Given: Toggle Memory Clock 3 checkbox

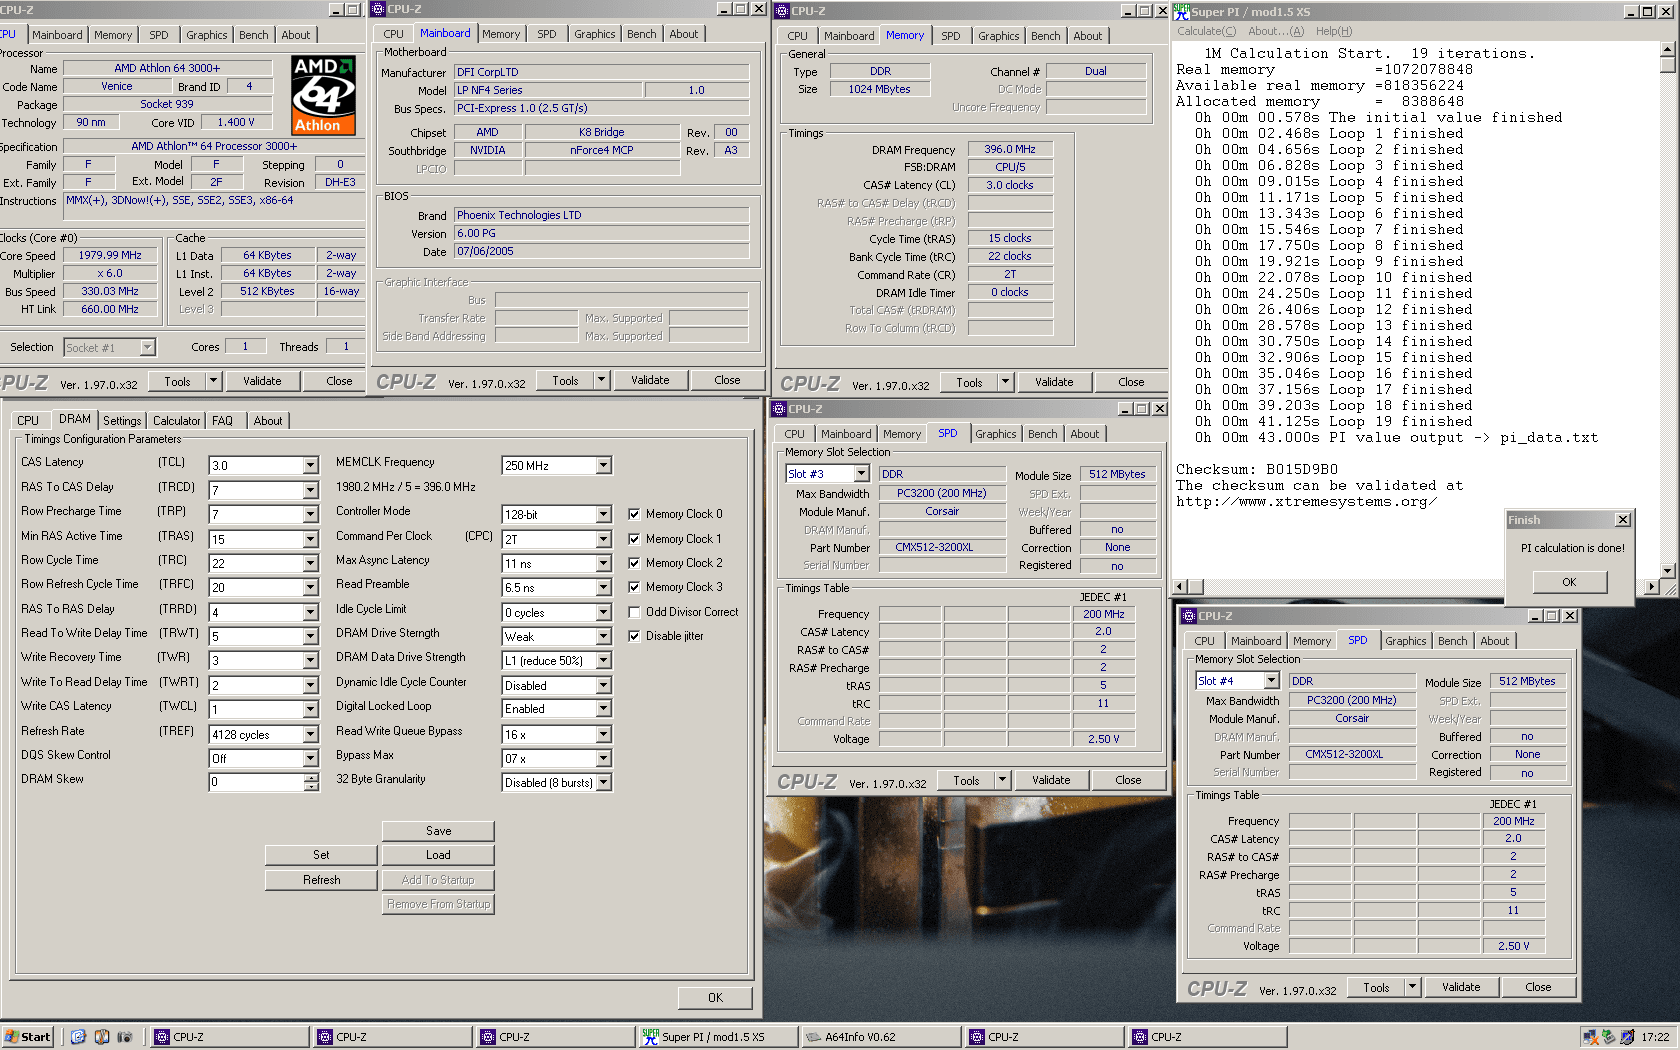Looking at the screenshot, I should click(x=634, y=587).
